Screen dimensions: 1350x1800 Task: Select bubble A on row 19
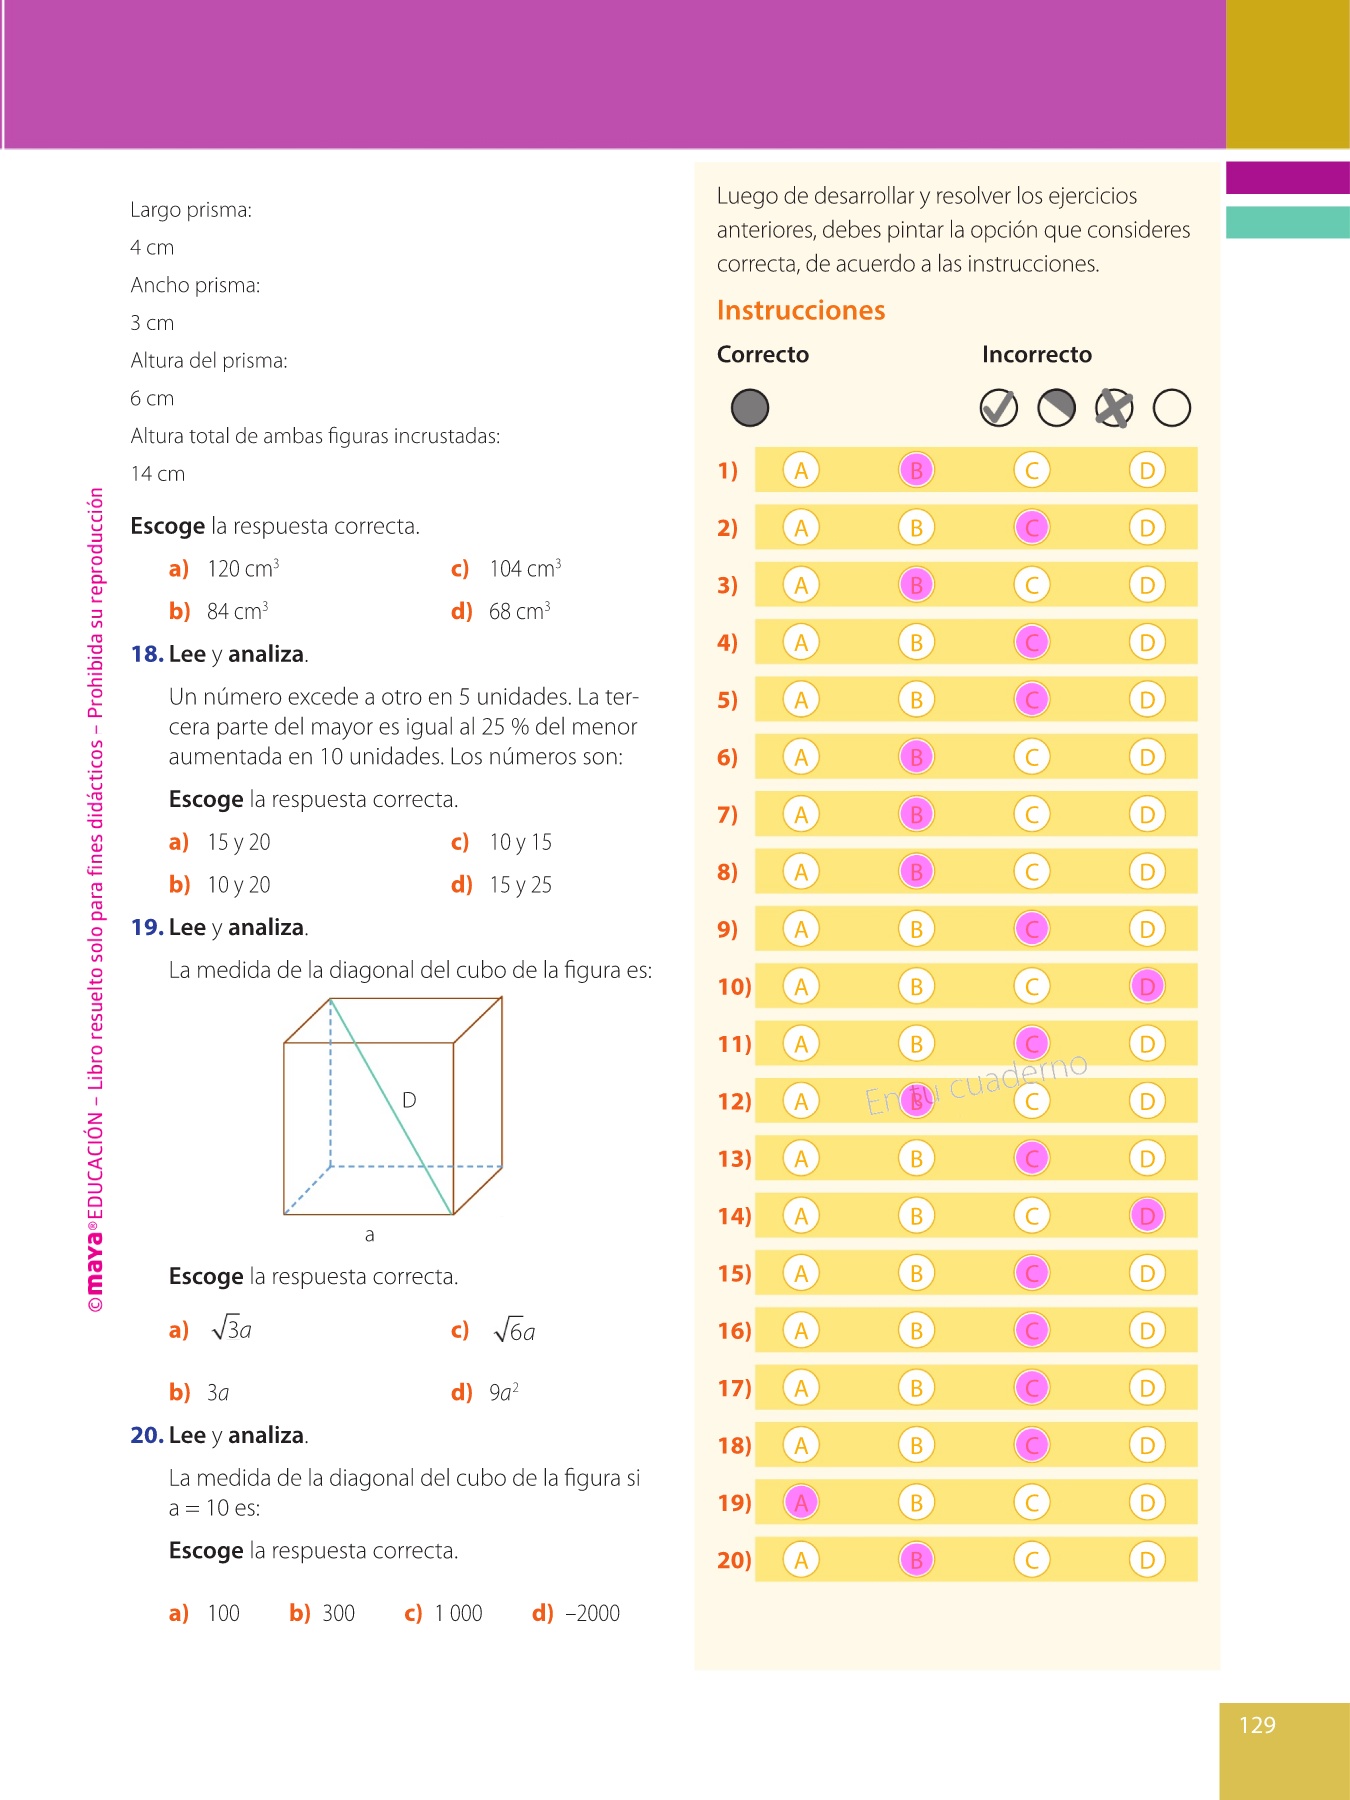[x=801, y=1503]
